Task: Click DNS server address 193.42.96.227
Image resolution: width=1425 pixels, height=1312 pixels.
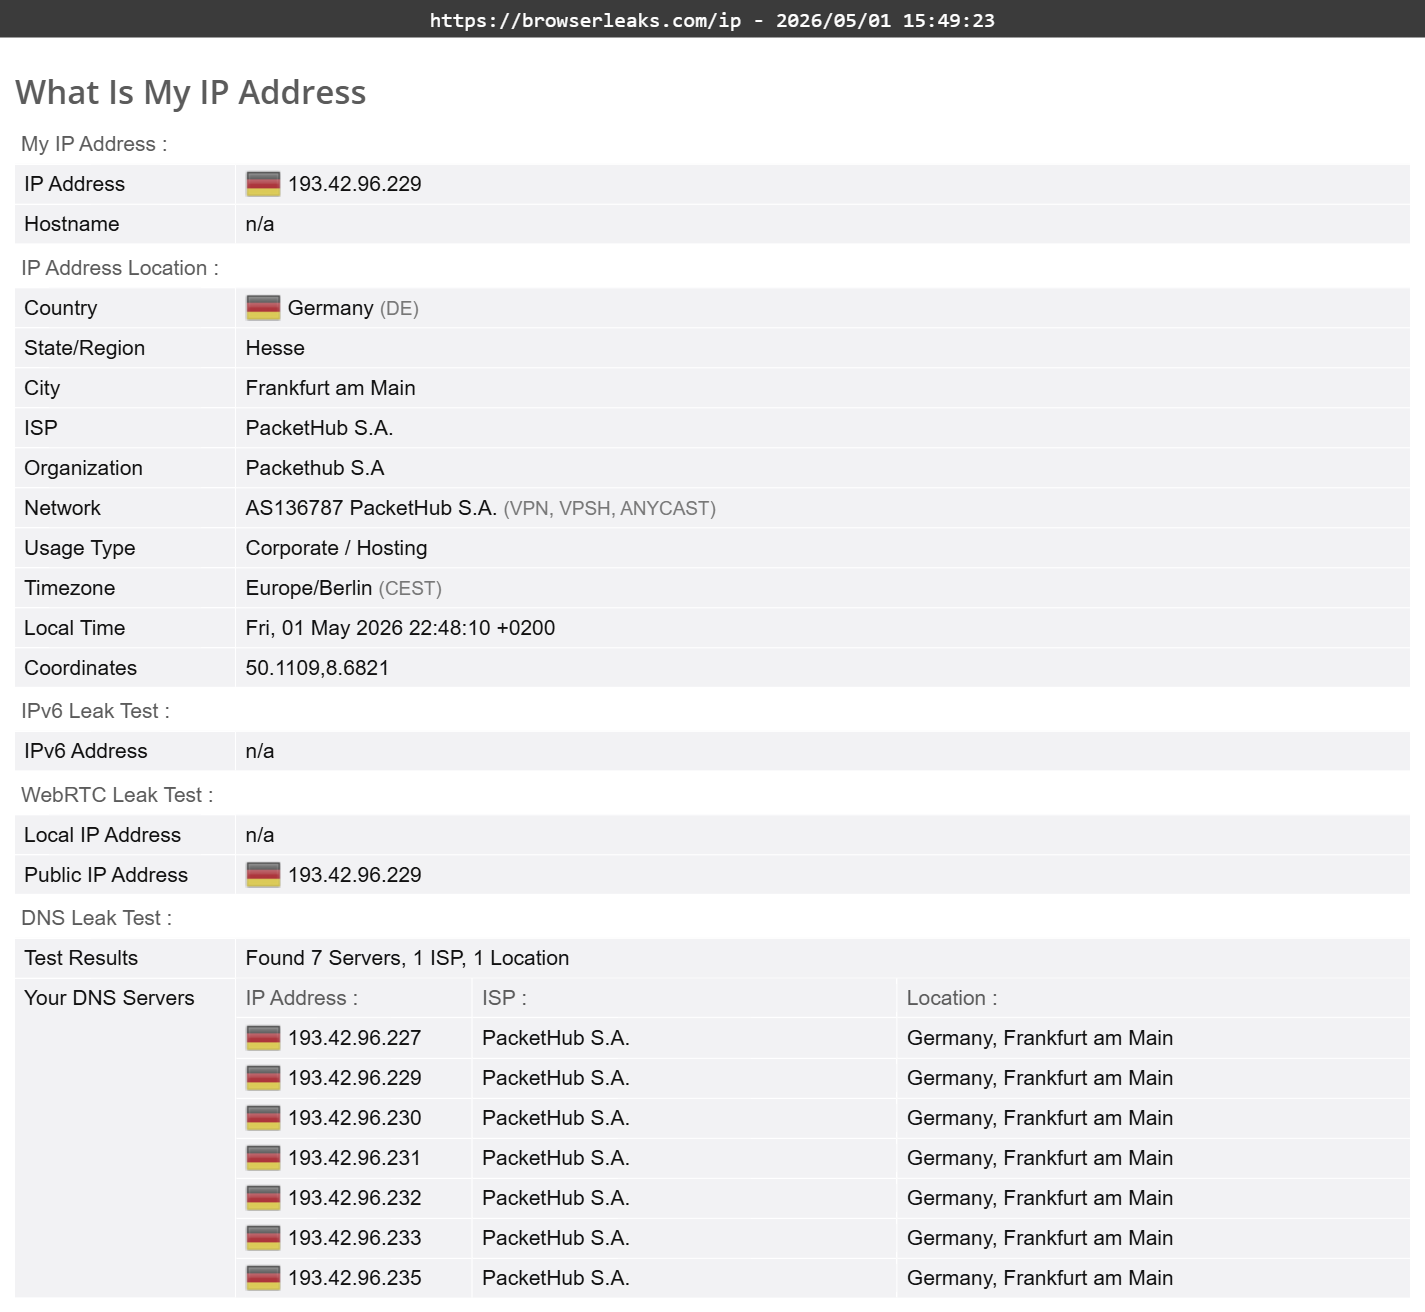Action: pyautogui.click(x=355, y=1038)
